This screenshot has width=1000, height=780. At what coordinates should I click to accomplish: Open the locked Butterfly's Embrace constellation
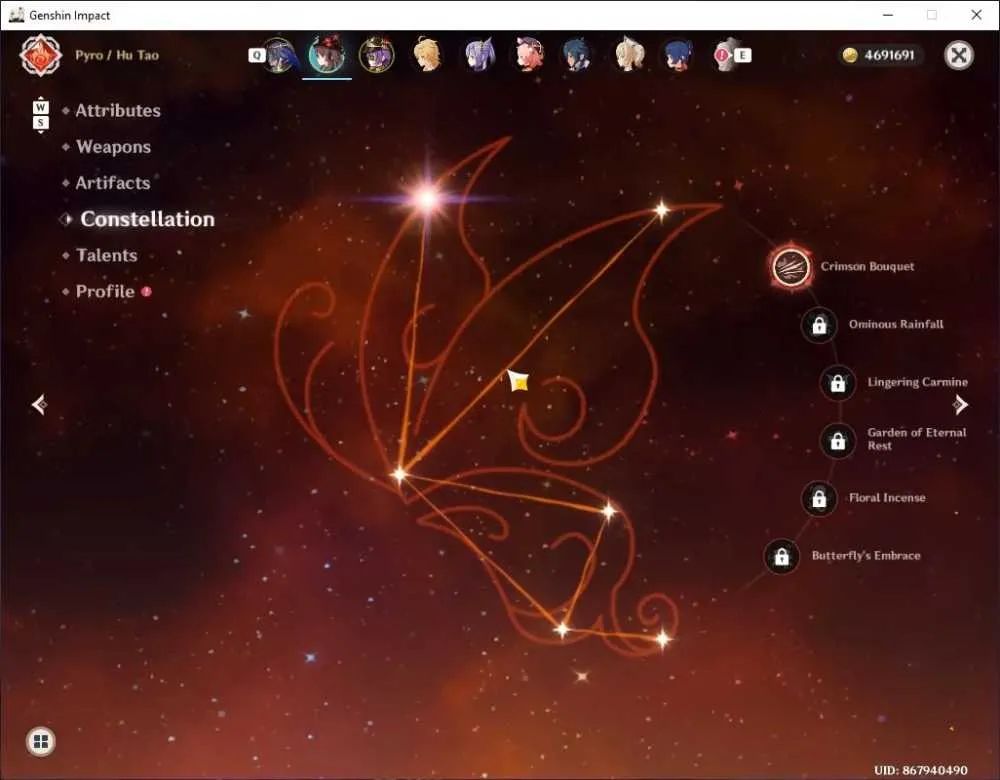click(782, 557)
